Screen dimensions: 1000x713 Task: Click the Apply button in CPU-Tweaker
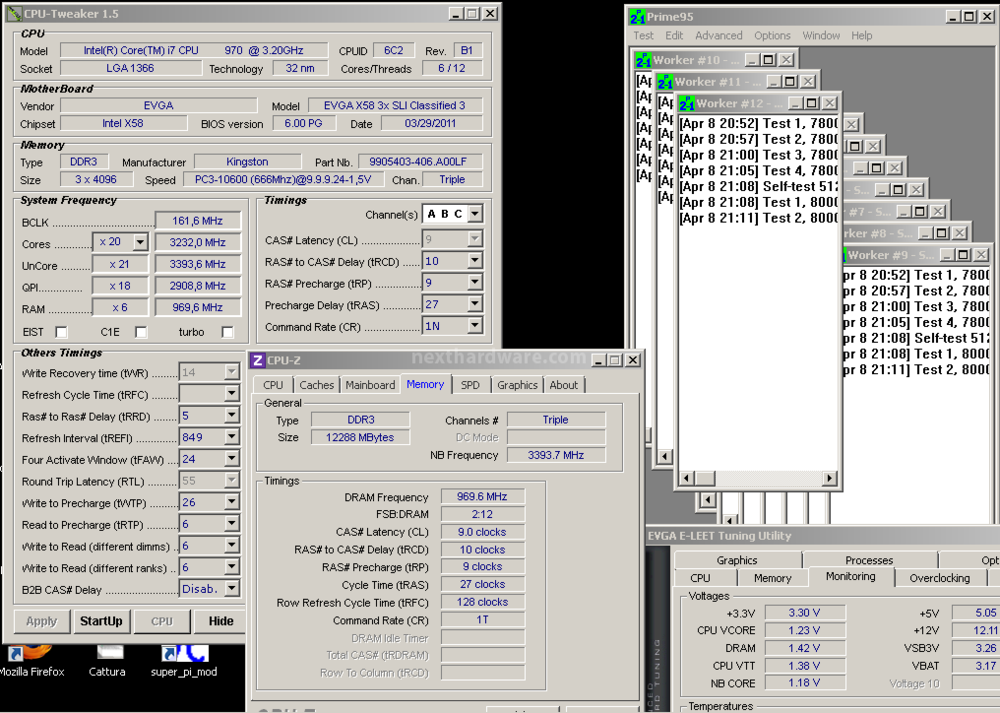(x=41, y=621)
